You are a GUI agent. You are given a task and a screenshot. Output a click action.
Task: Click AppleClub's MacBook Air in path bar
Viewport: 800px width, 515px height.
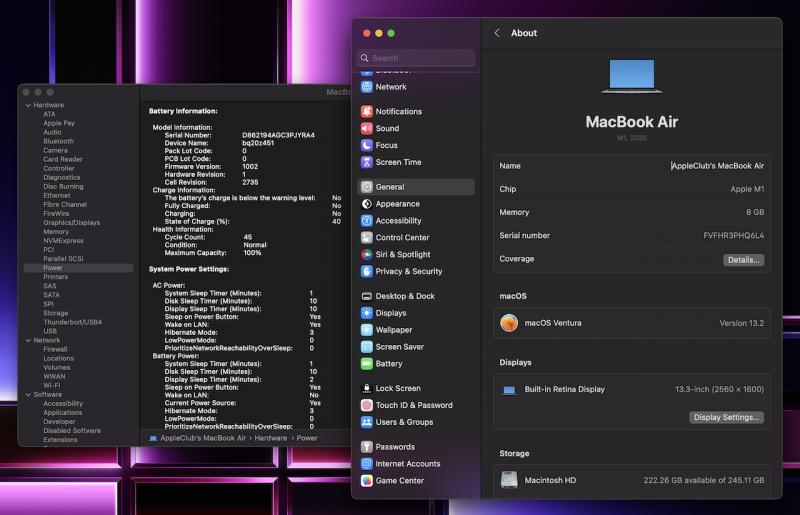point(203,438)
